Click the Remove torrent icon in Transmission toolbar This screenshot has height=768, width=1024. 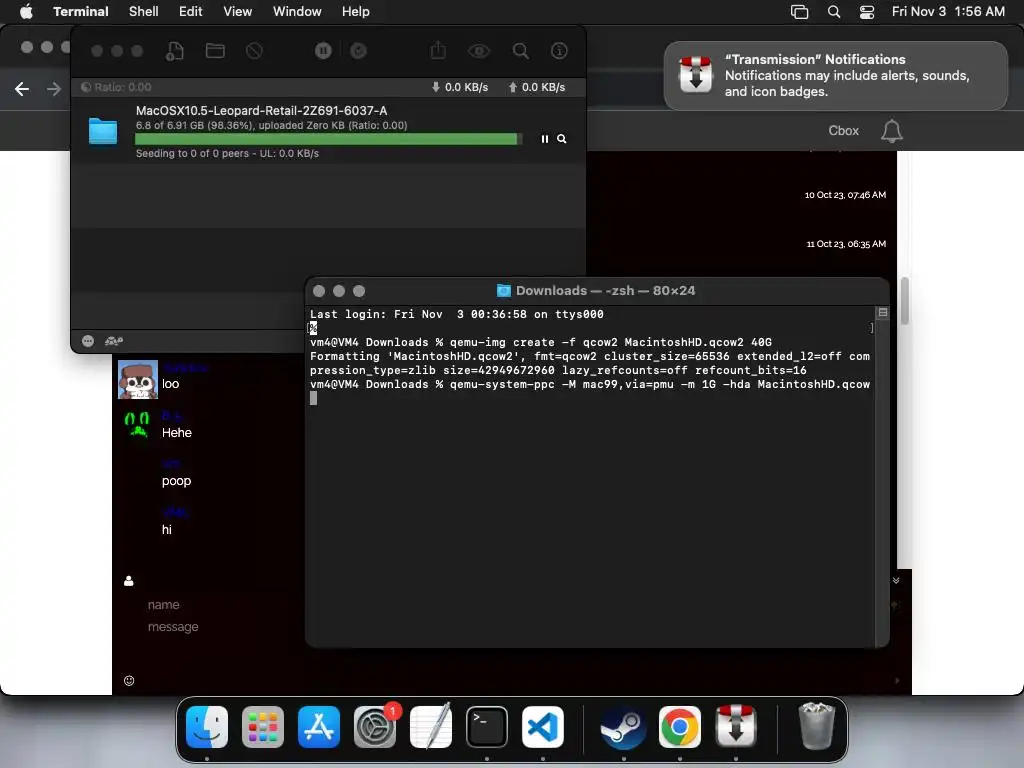[x=255, y=51]
